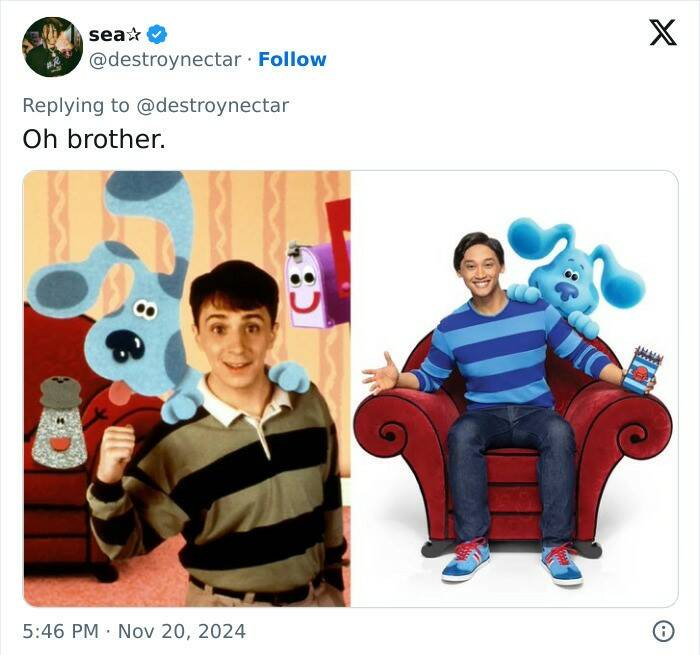Click the 'Oh brother.' tweet text
This screenshot has height=655, width=700.
[x=93, y=139]
